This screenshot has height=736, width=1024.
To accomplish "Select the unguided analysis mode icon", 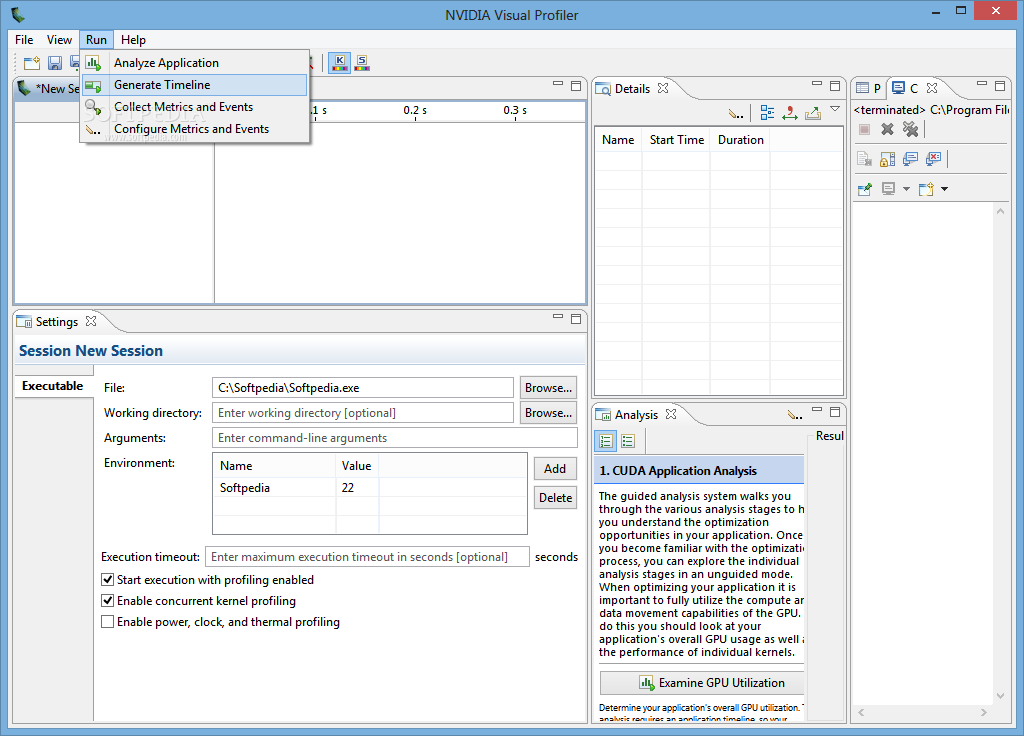I will tap(628, 441).
